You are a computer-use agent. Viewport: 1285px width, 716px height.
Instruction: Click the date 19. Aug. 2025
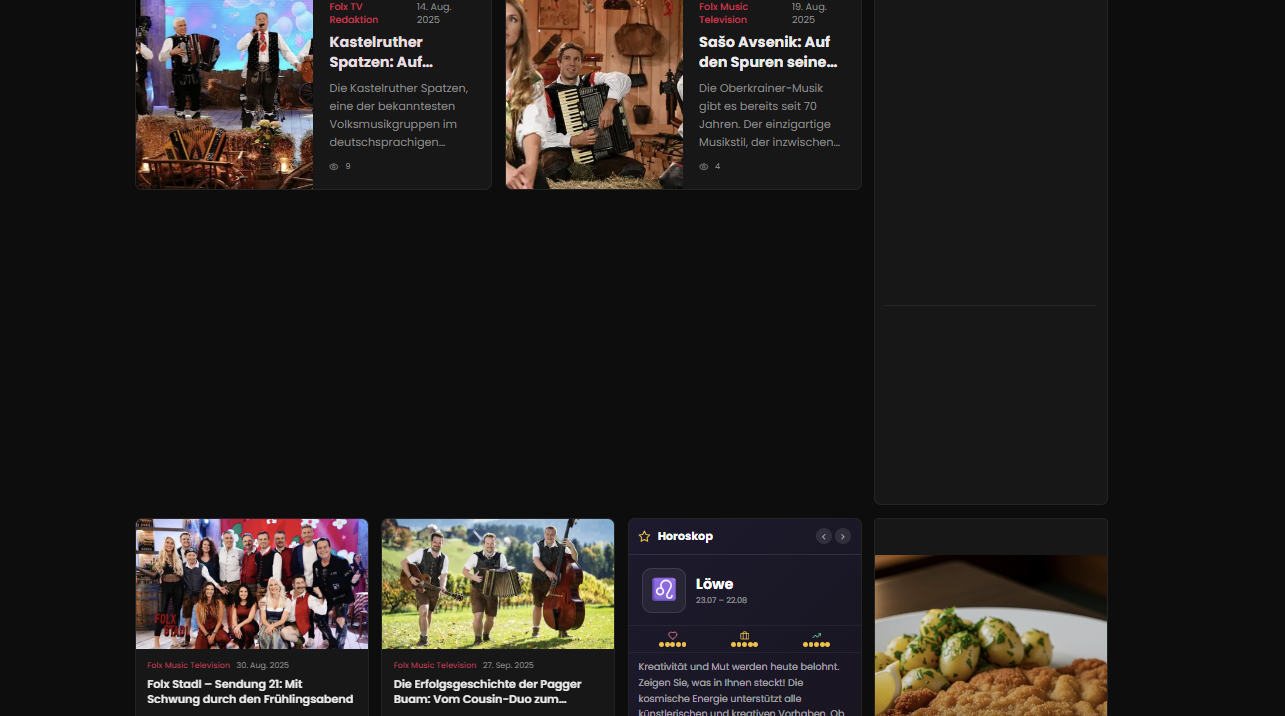(x=810, y=13)
